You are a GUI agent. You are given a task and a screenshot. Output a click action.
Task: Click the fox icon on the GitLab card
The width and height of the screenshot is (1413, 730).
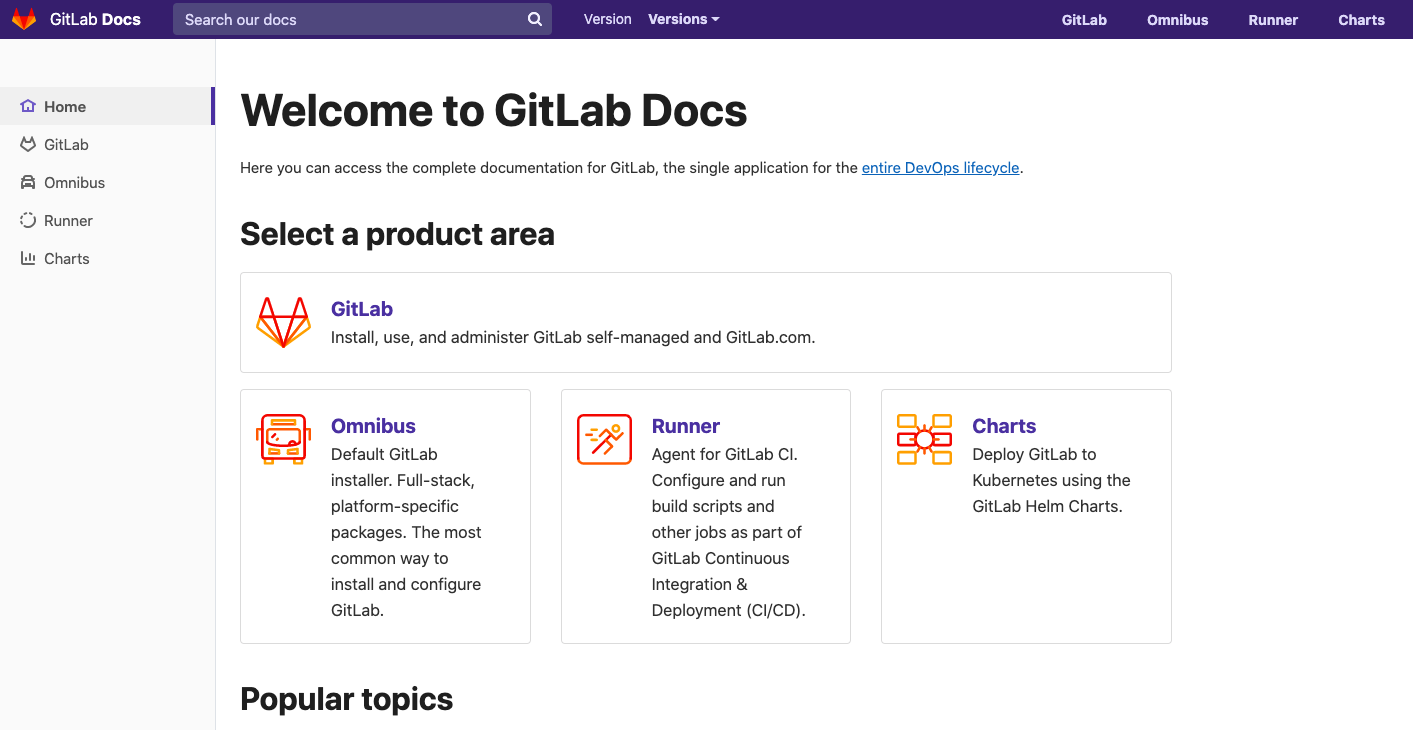point(283,321)
